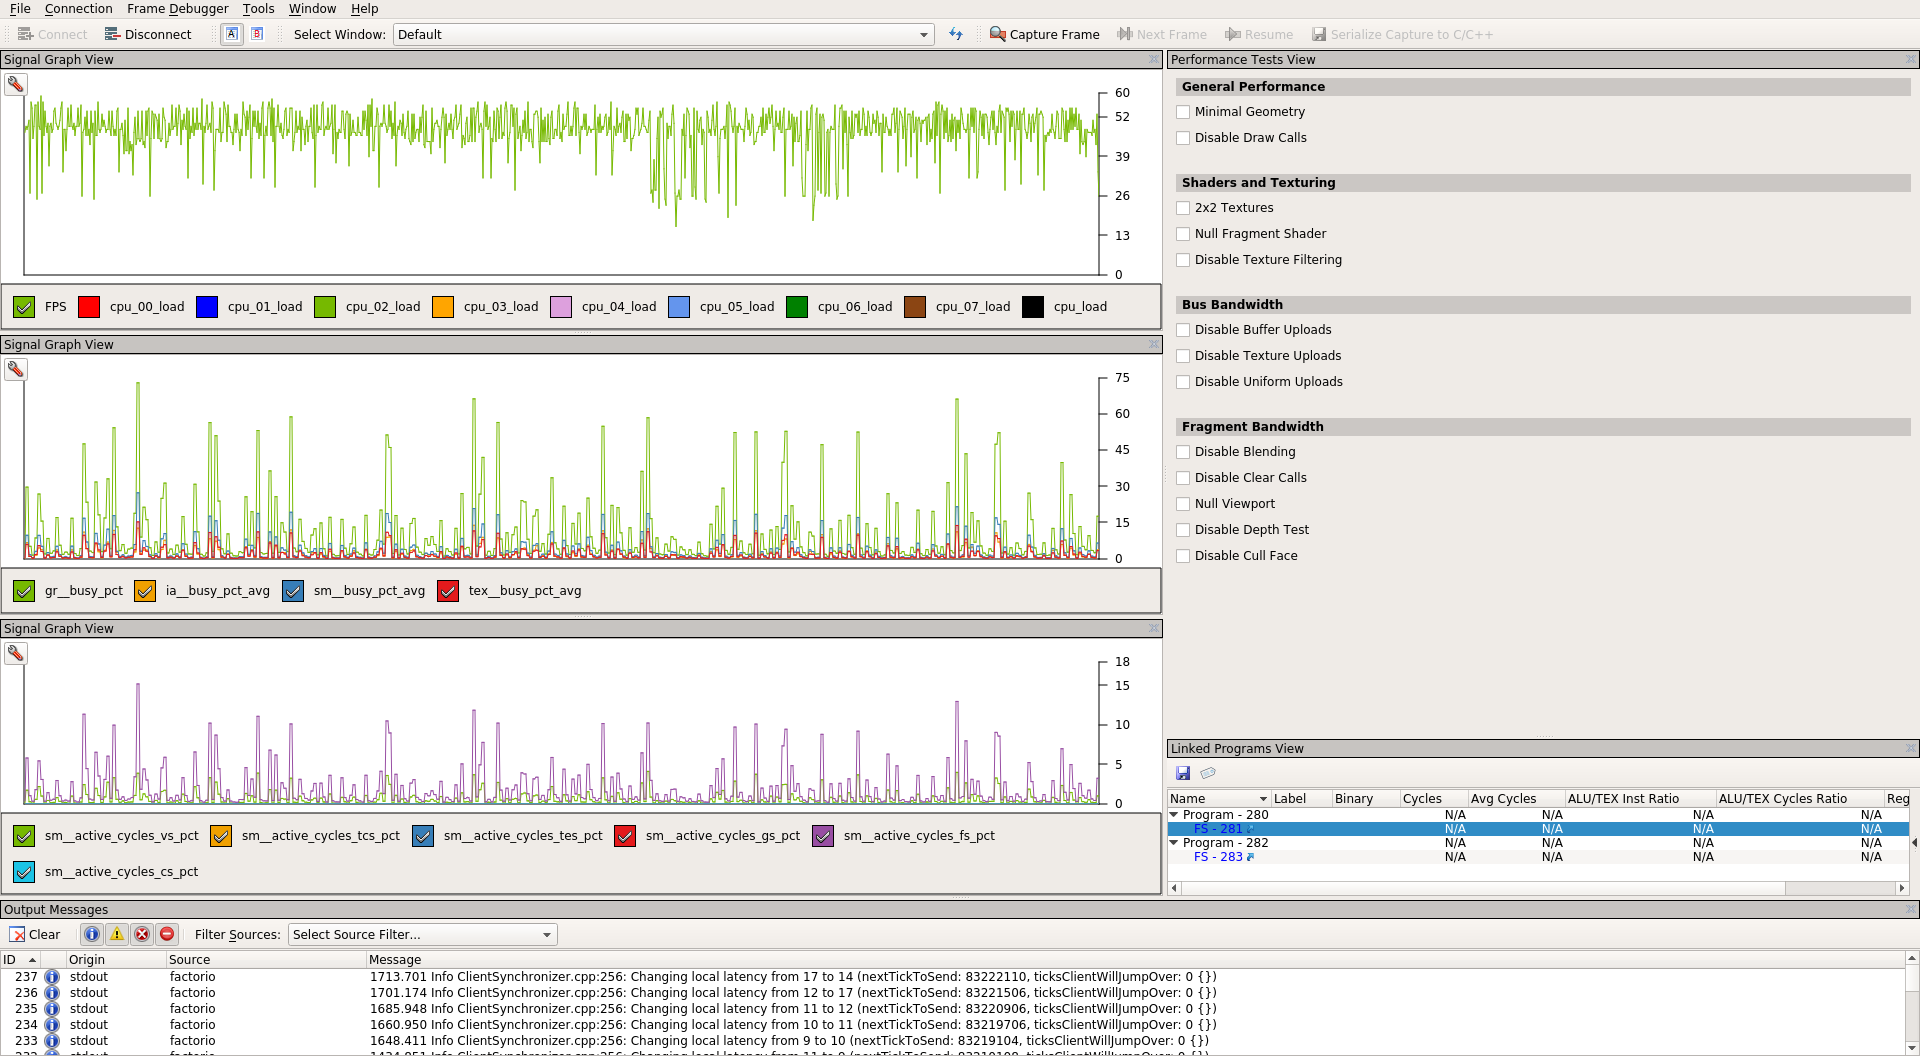The height and width of the screenshot is (1056, 1920).
Task: Toggle sm__active_cycles_cs_pct signal
Action: pyautogui.click(x=24, y=872)
